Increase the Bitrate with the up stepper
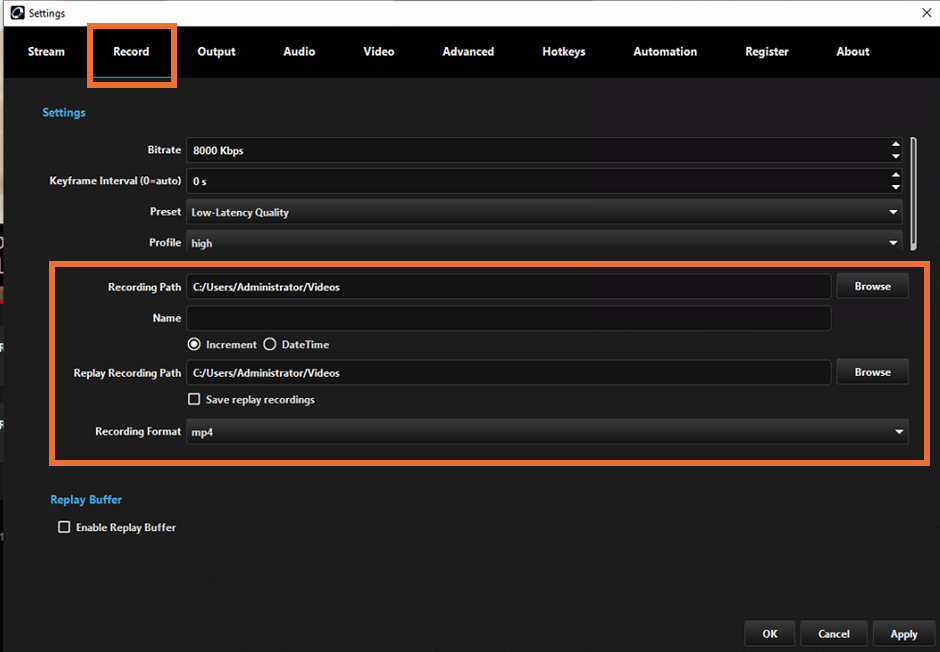The image size is (940, 652). pos(896,144)
